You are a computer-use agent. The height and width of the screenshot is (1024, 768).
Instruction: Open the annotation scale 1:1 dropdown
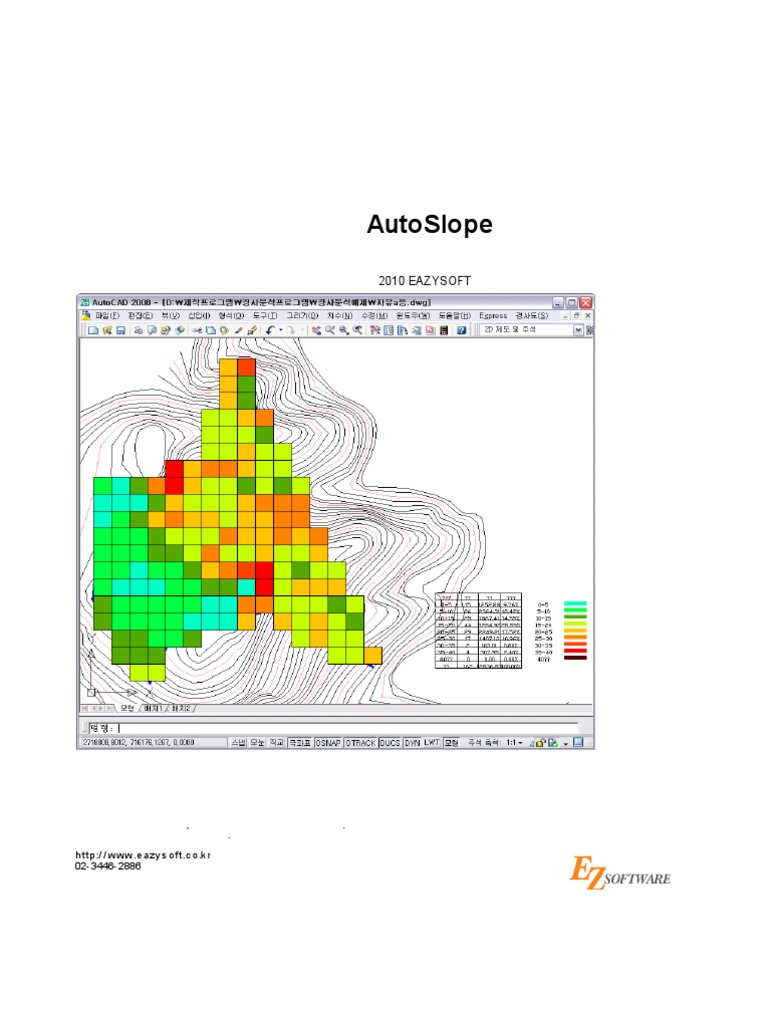[514, 743]
